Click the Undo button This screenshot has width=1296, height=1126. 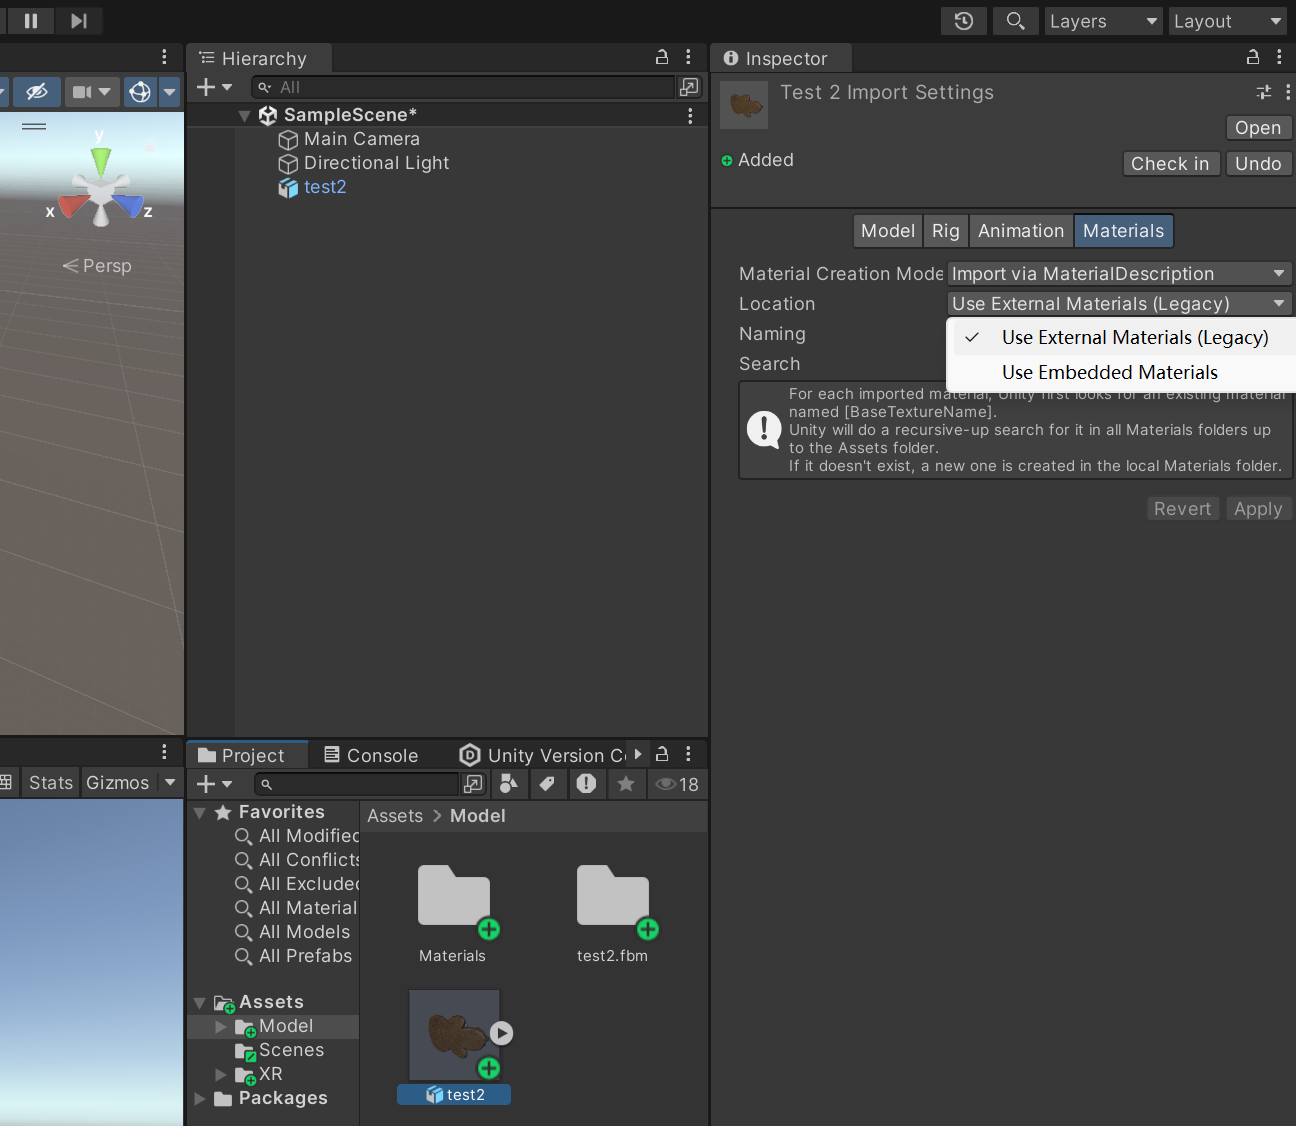(1258, 164)
